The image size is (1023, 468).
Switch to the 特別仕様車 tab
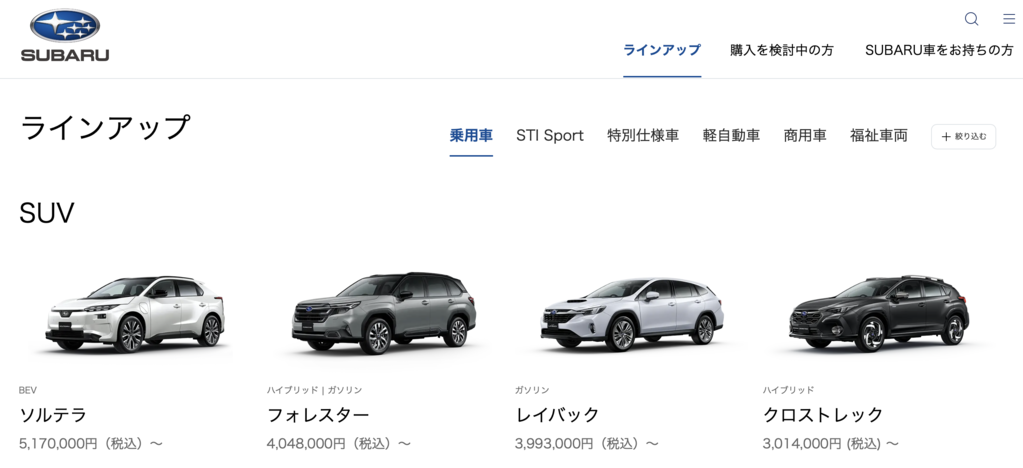pos(643,136)
